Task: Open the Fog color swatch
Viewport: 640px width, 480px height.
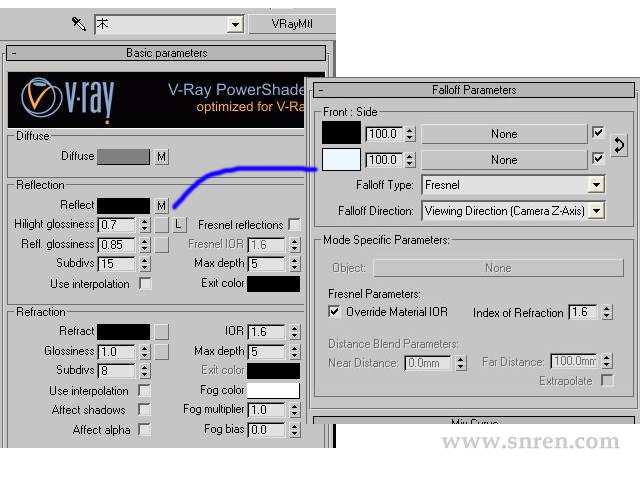Action: click(x=273, y=391)
